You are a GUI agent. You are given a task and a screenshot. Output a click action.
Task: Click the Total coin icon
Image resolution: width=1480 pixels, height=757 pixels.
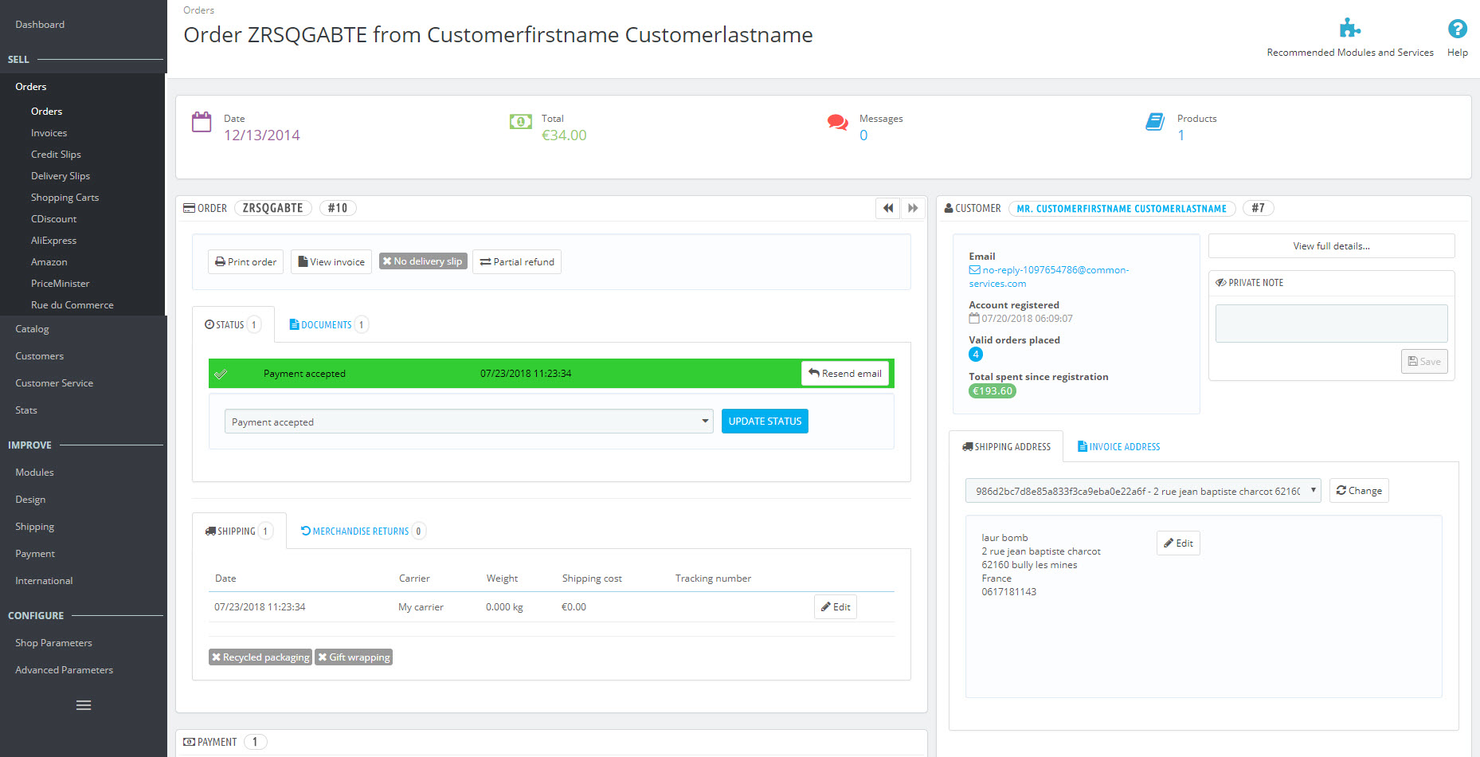pos(520,121)
